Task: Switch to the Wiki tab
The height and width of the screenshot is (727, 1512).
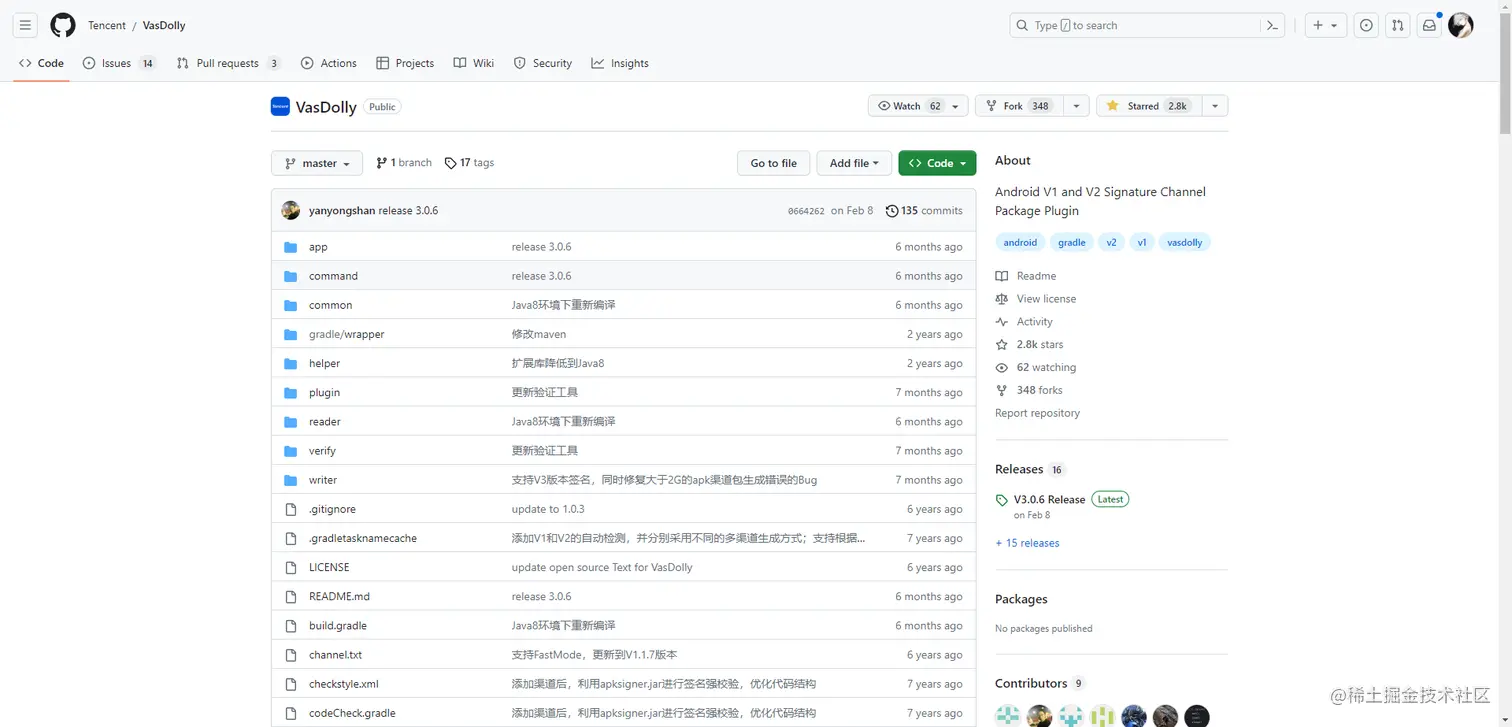Action: pos(474,63)
